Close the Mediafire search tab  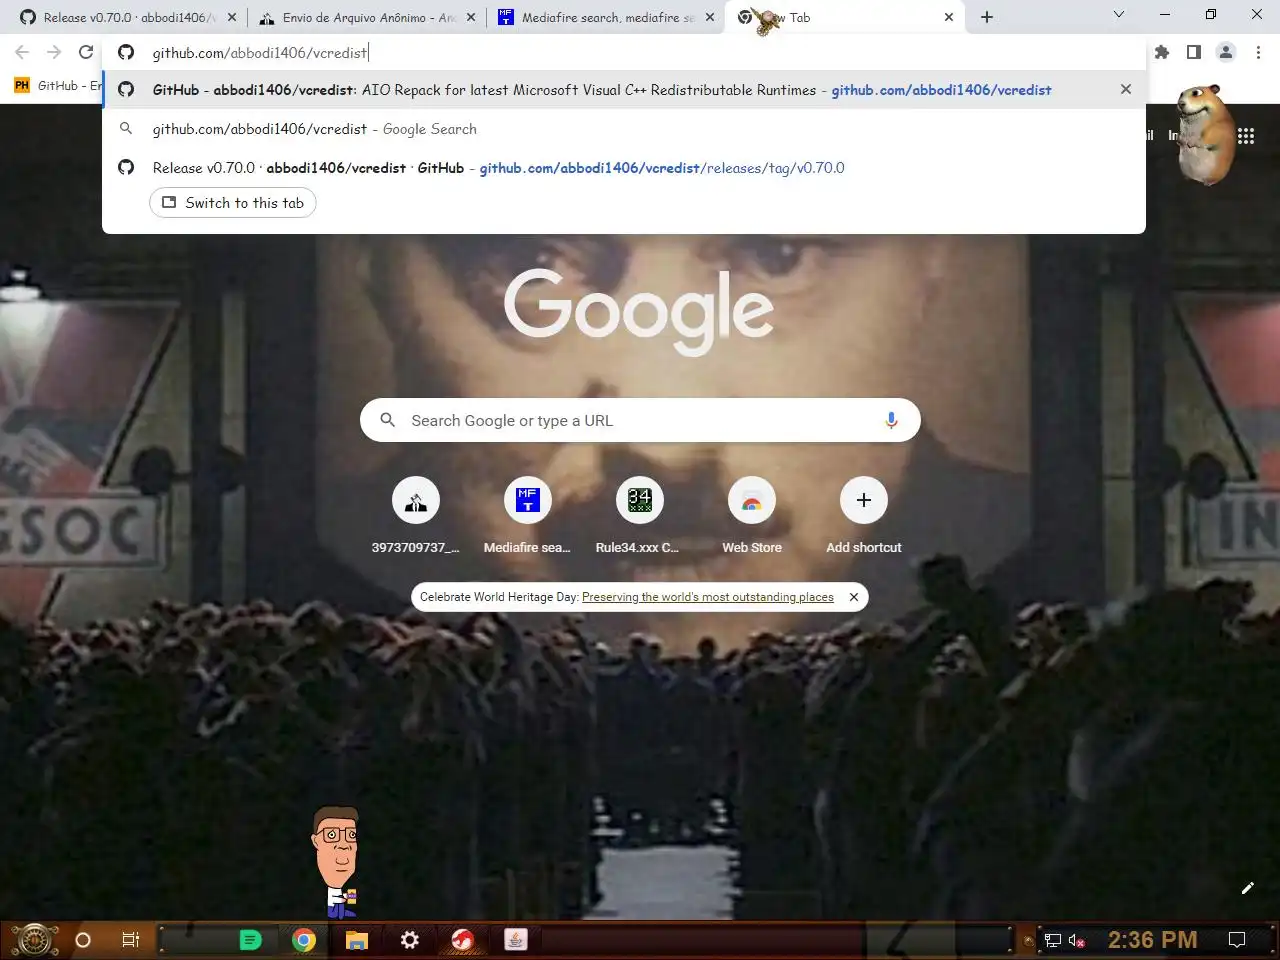pyautogui.click(x=710, y=17)
